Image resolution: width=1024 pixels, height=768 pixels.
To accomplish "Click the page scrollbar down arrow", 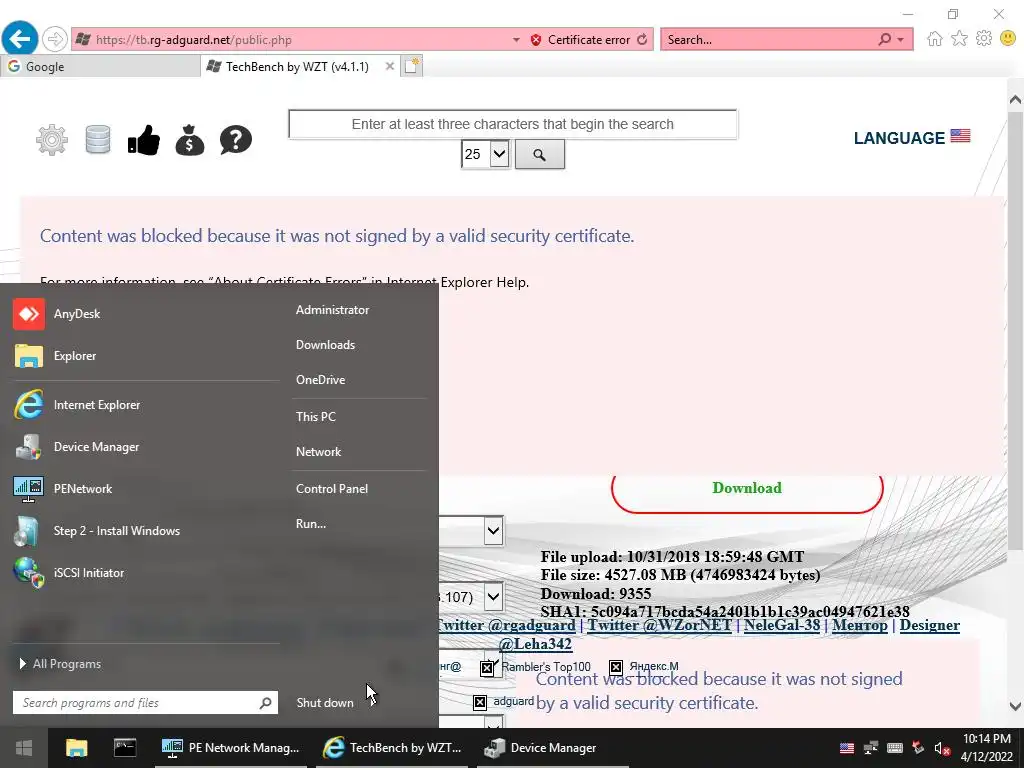I will [1015, 706].
